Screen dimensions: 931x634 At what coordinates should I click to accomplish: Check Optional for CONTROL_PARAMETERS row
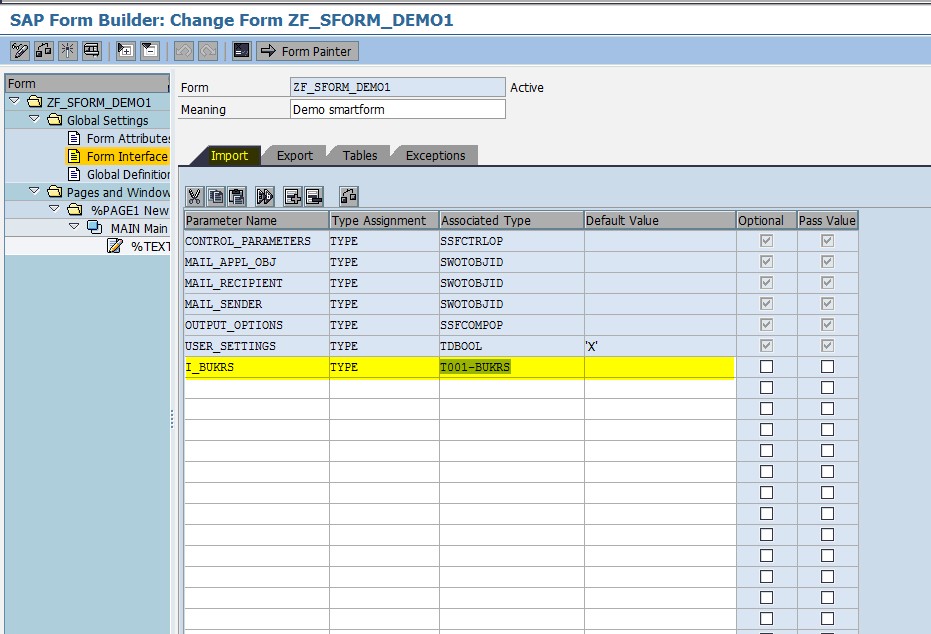pyautogui.click(x=765, y=241)
